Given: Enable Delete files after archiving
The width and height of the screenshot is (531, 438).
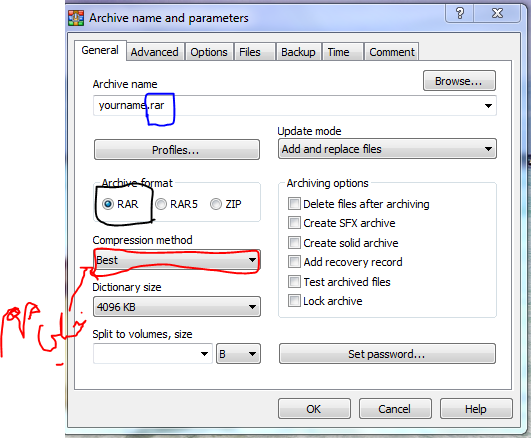Looking at the screenshot, I should click(x=294, y=204).
